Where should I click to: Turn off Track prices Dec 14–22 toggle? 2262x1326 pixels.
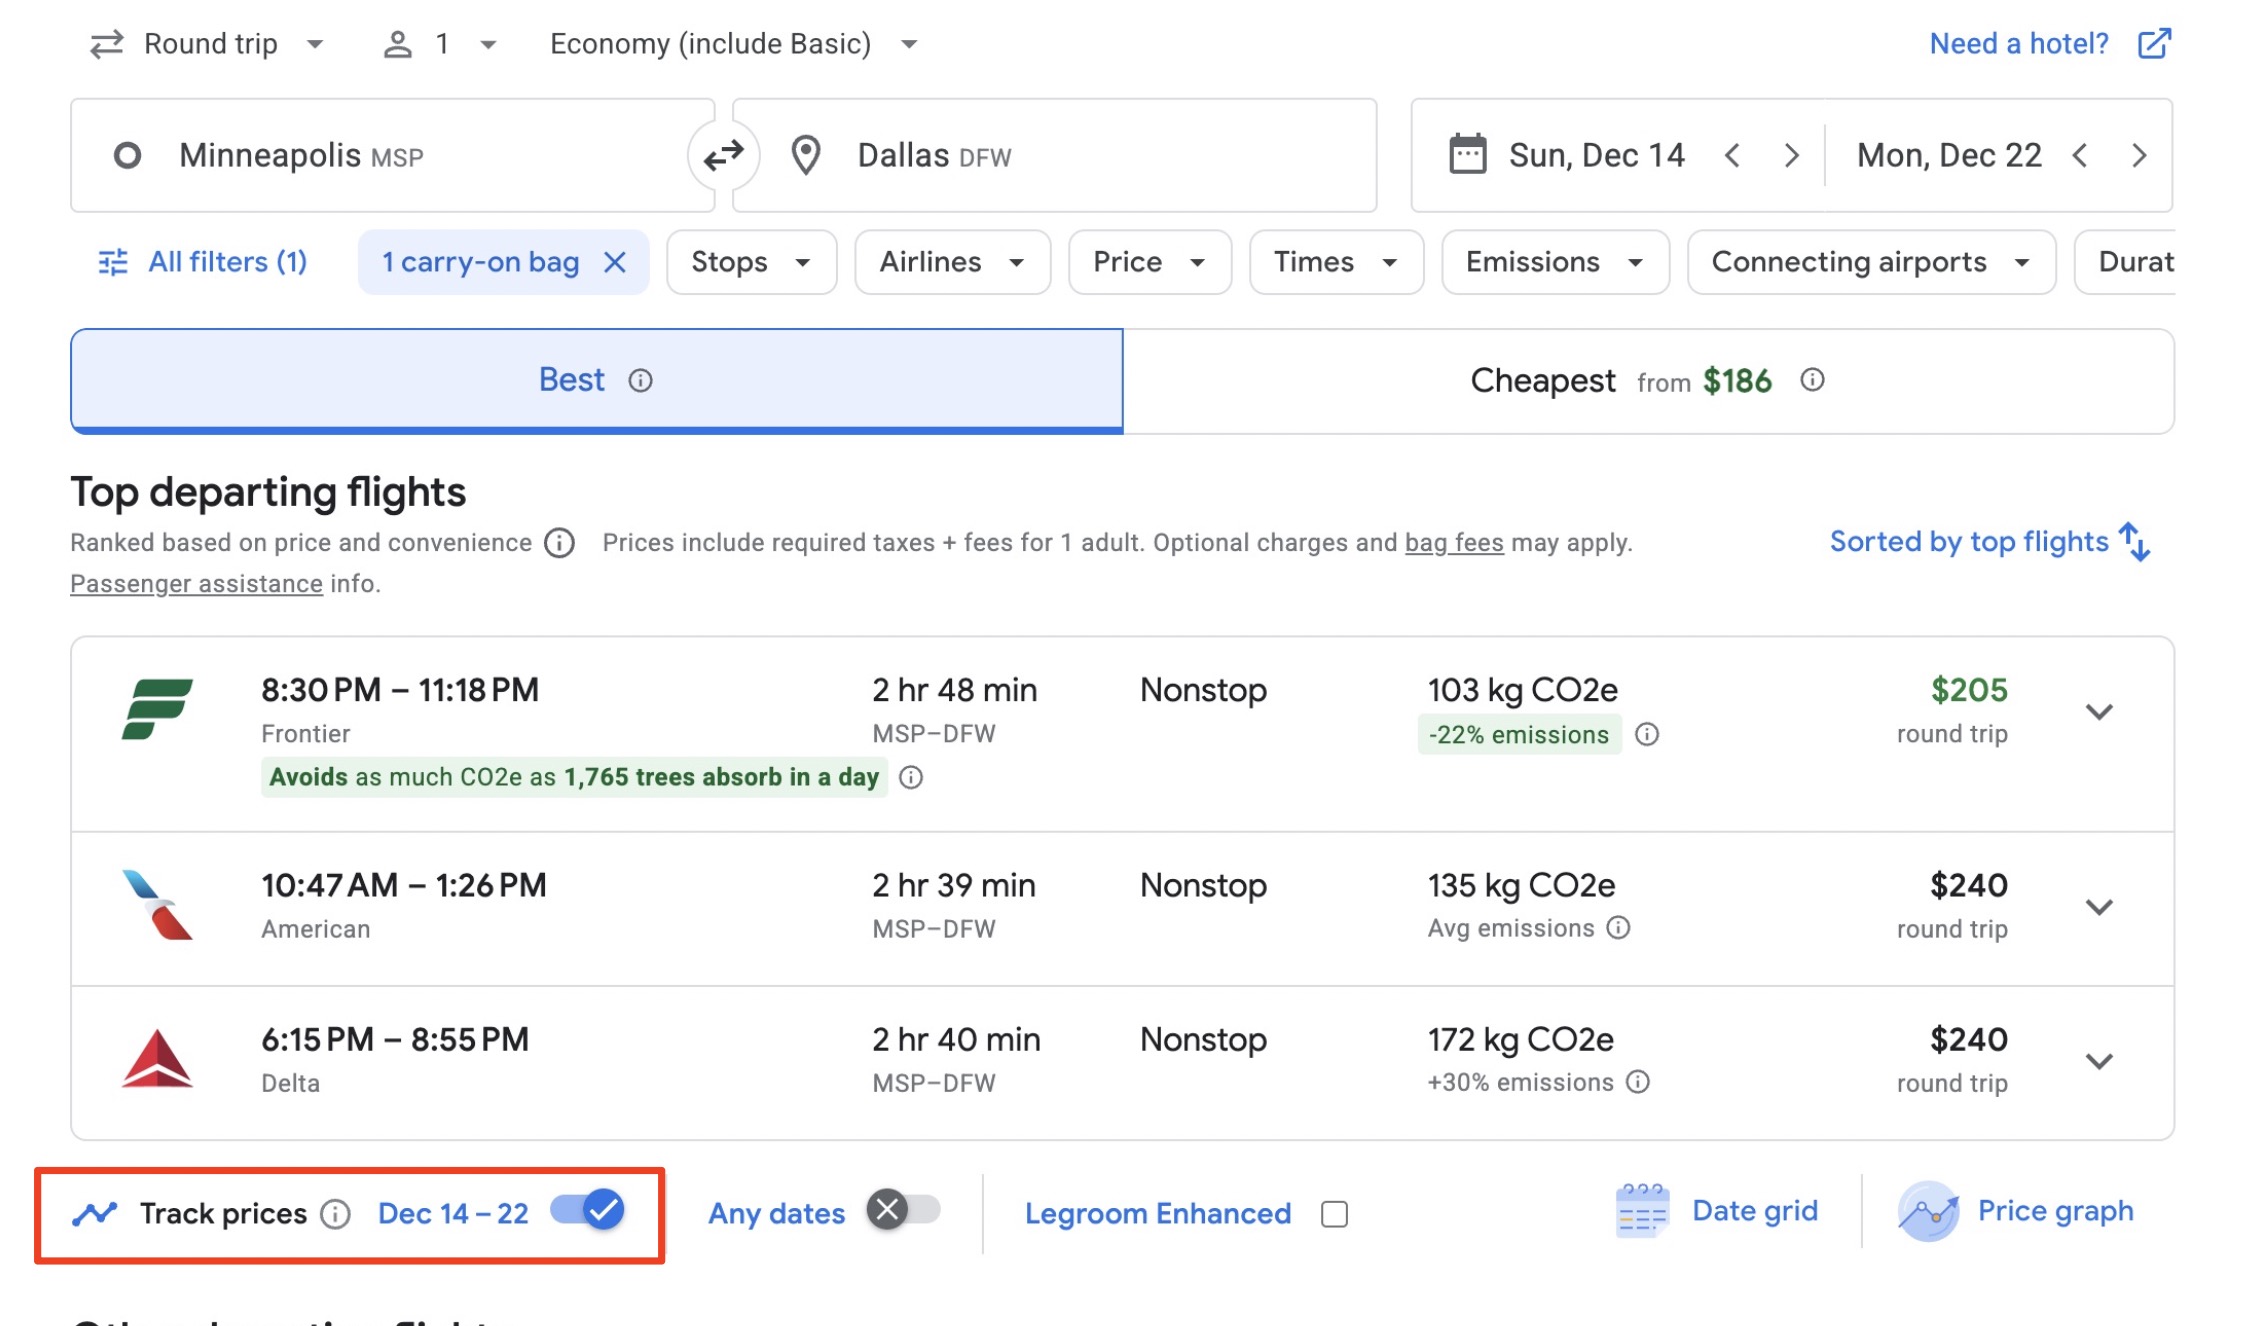[x=589, y=1210]
